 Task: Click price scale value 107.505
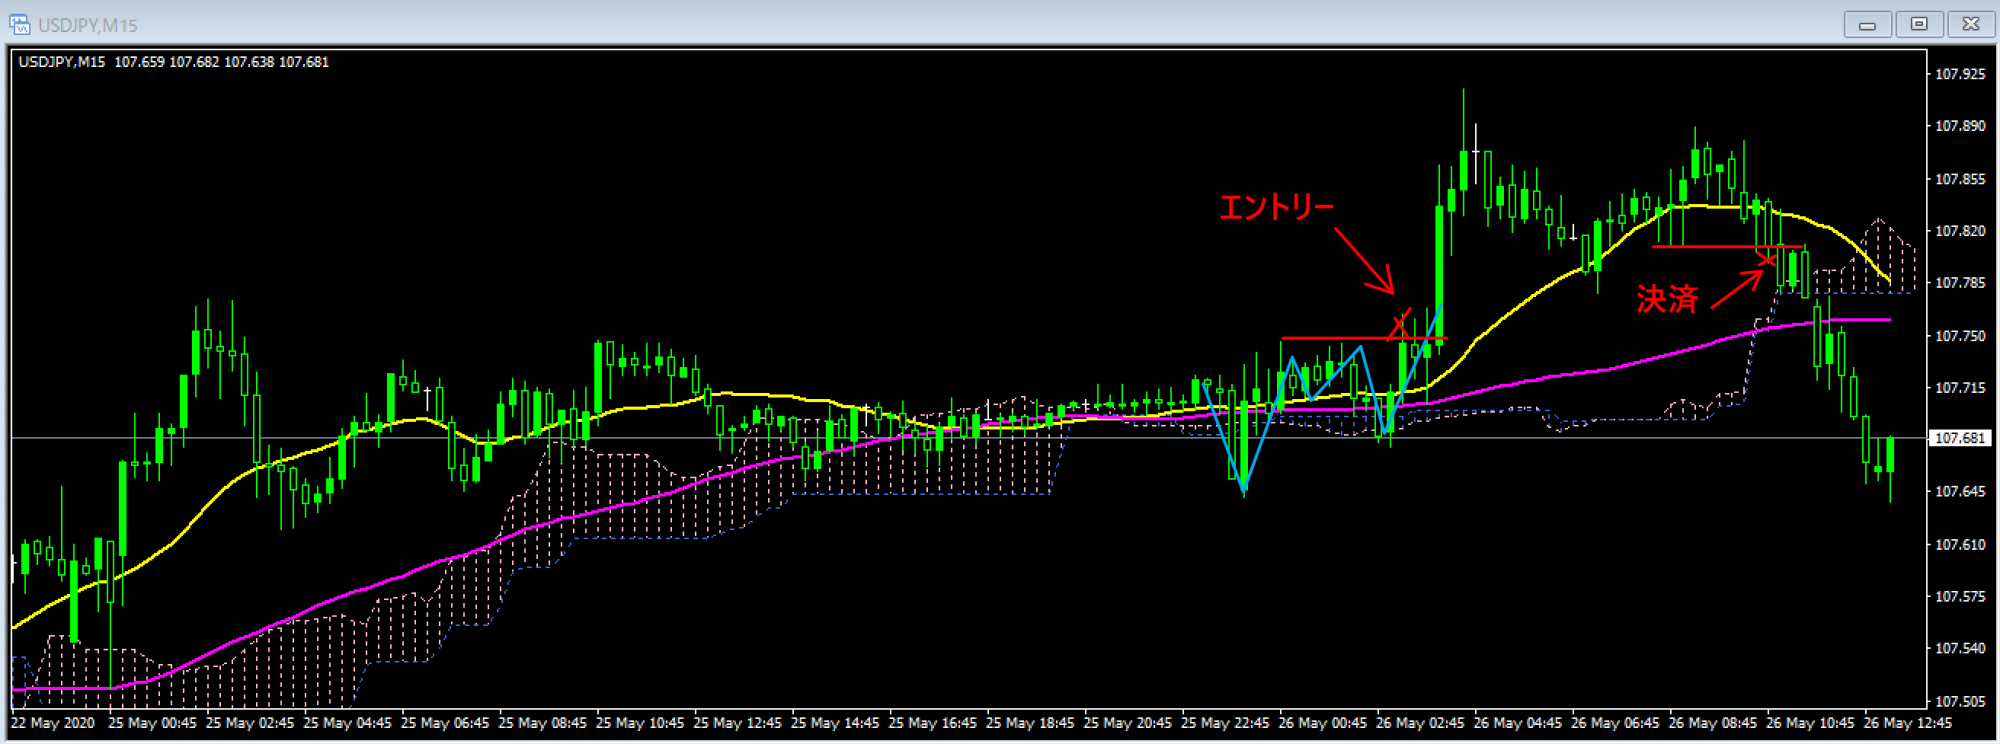coord(1960,702)
